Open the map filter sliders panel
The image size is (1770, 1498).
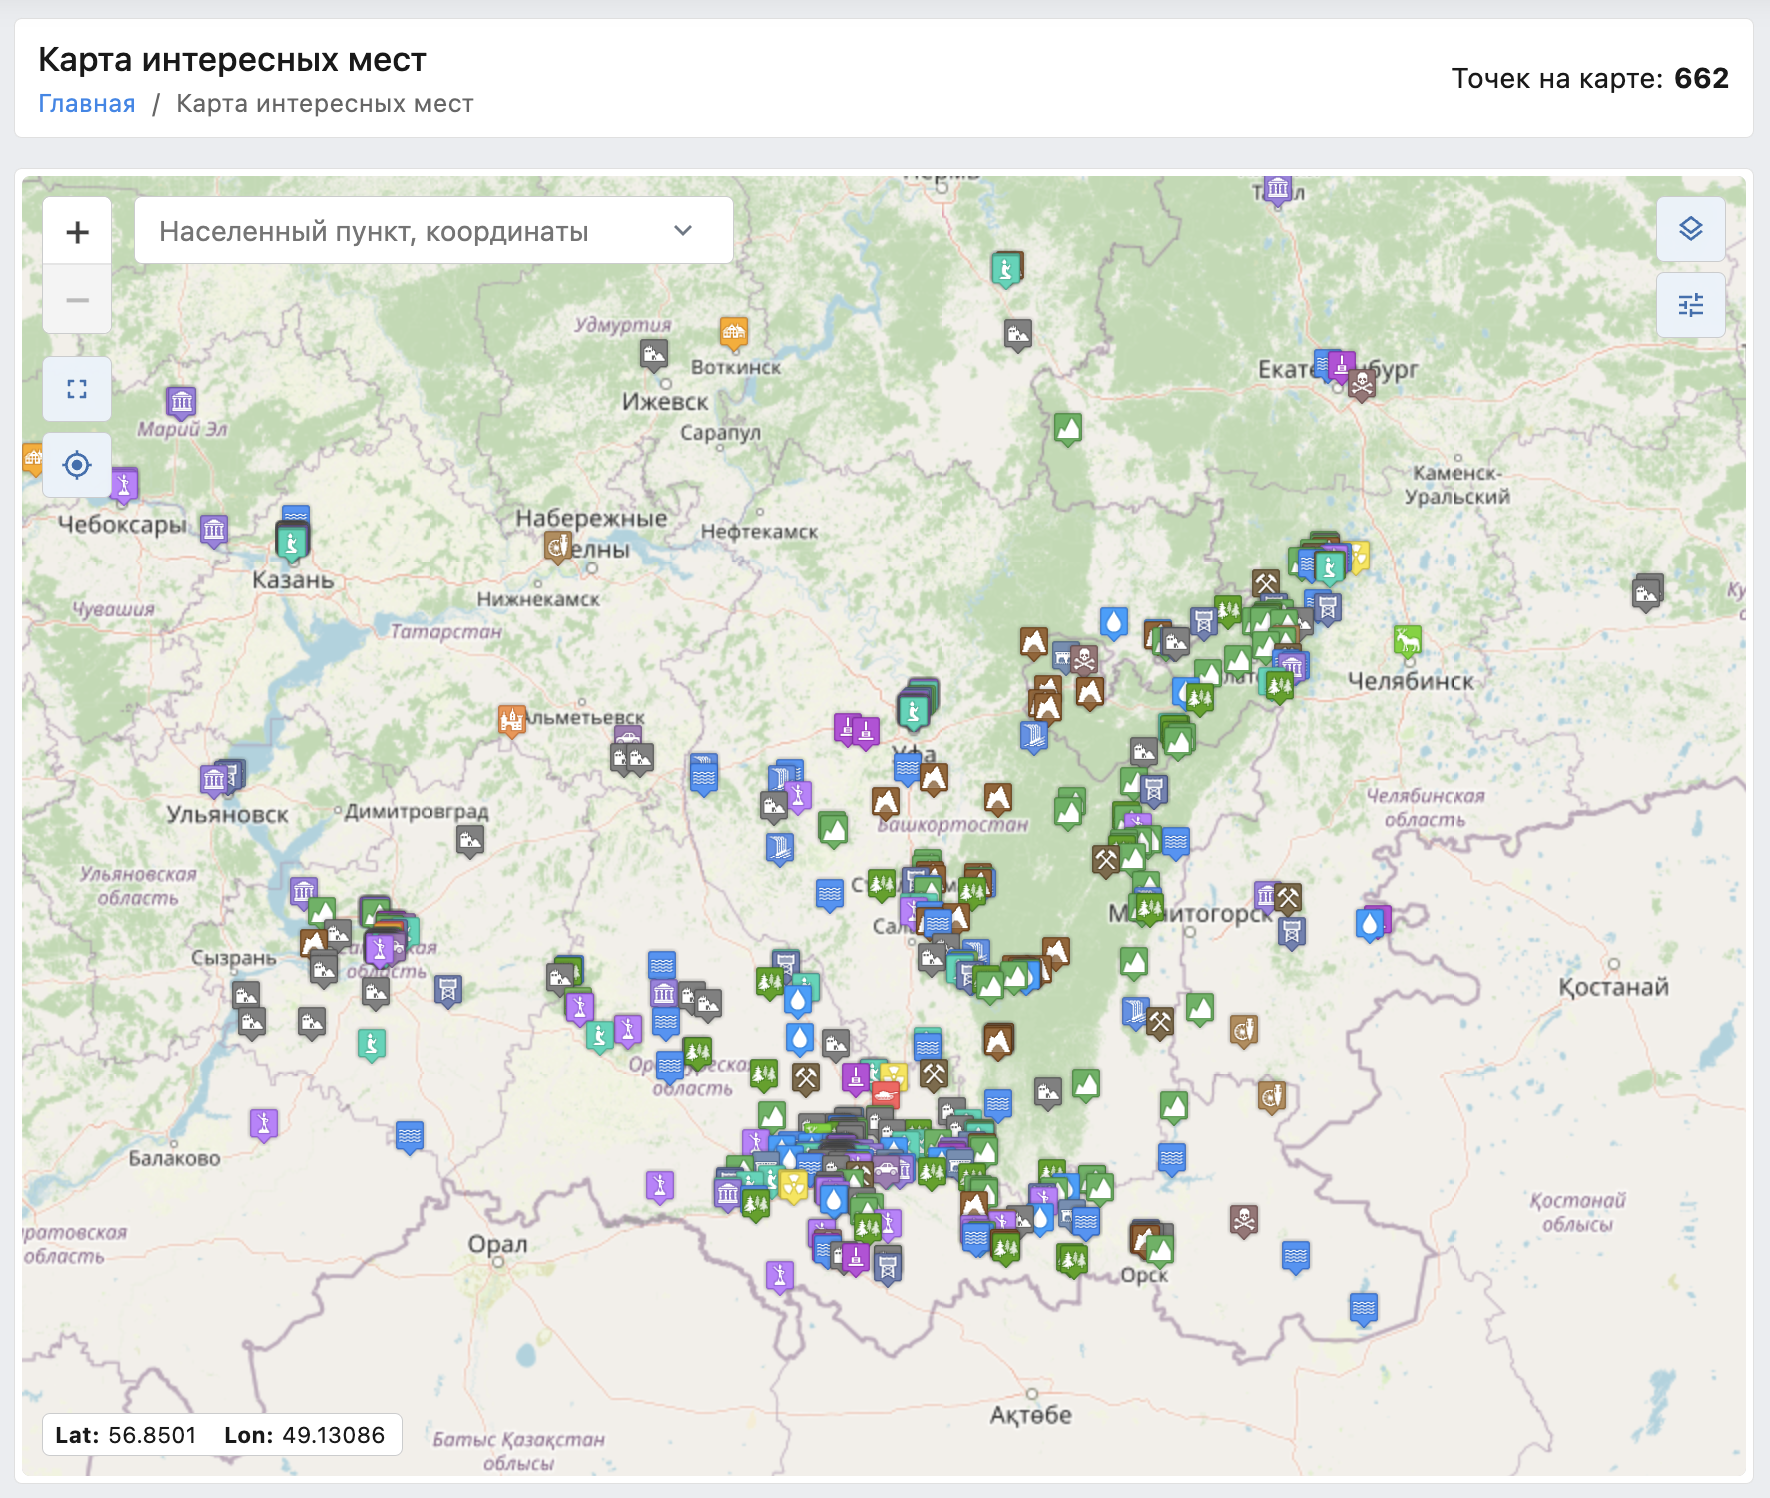click(1690, 305)
